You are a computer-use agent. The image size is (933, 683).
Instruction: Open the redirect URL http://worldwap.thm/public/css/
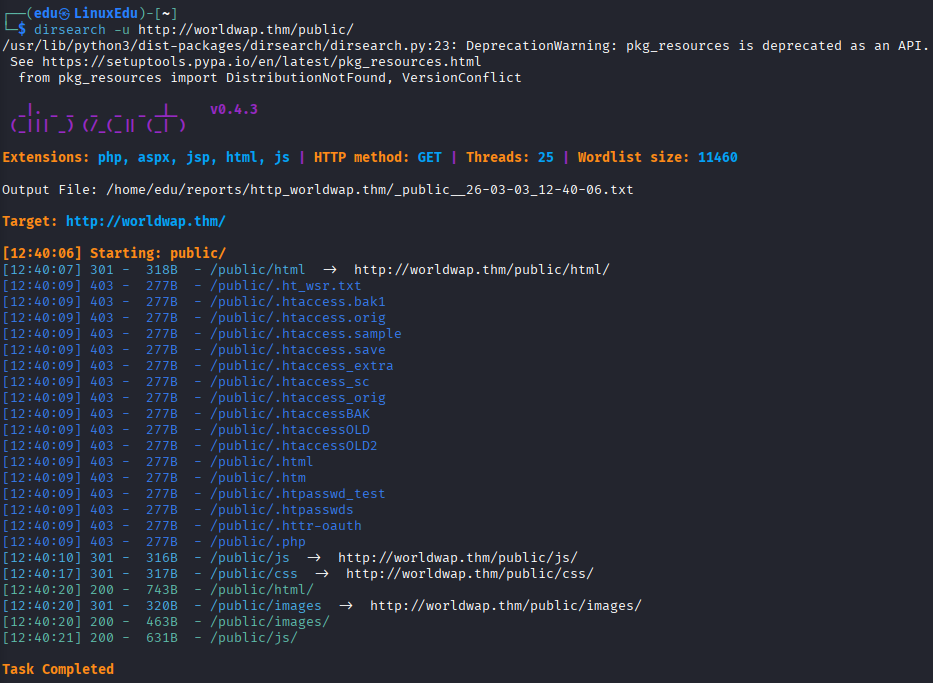click(x=470, y=574)
